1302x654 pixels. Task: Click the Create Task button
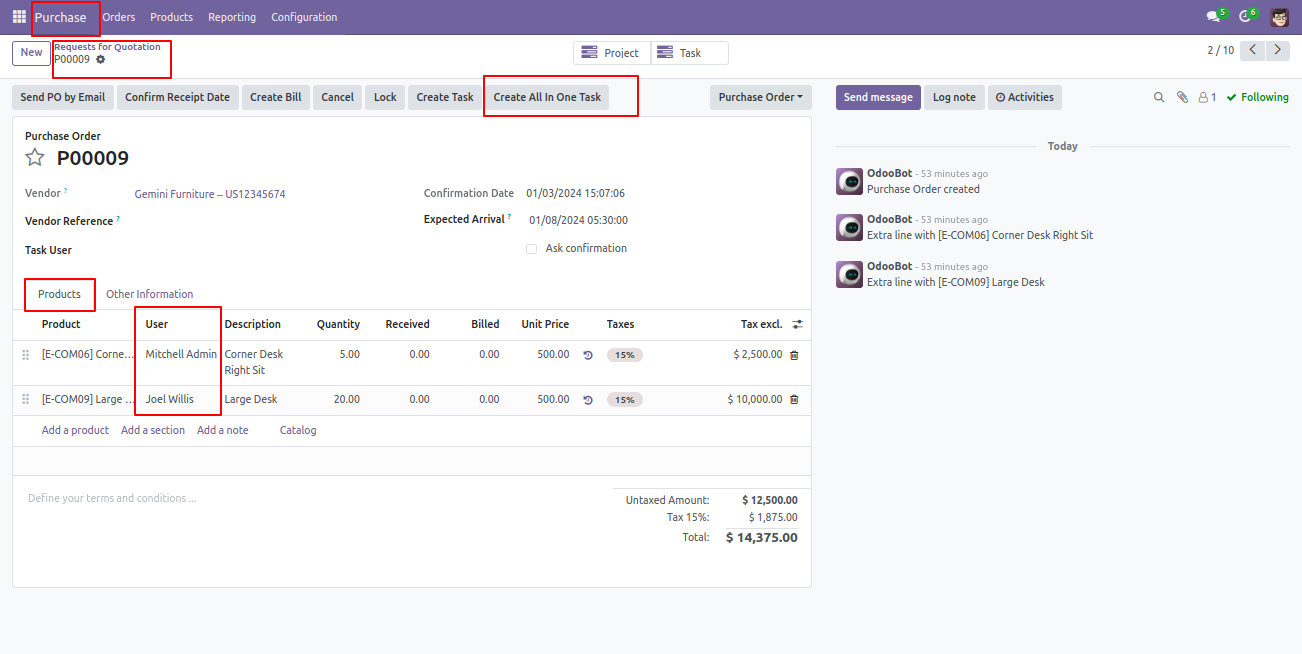pyautogui.click(x=445, y=97)
